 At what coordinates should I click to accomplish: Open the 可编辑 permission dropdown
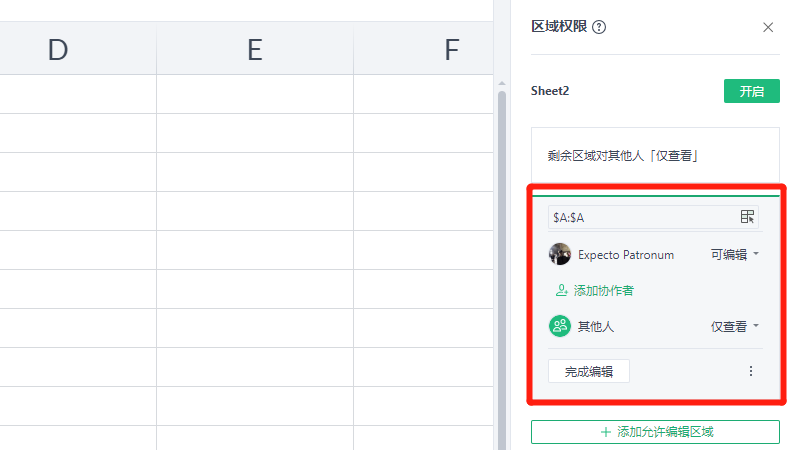click(x=735, y=254)
